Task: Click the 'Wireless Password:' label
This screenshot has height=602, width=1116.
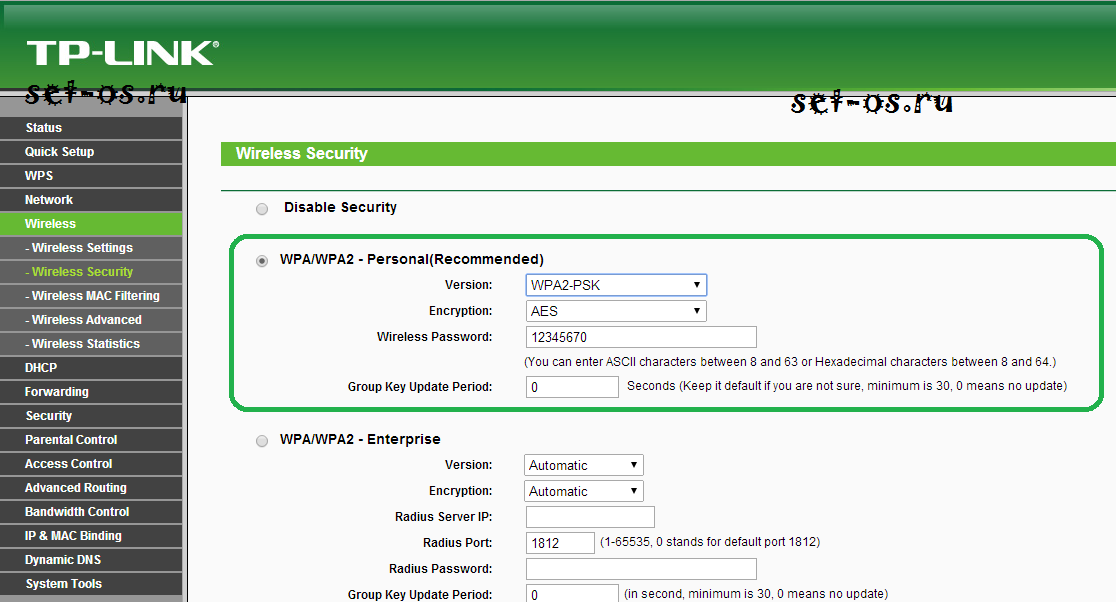Action: pyautogui.click(x=434, y=337)
